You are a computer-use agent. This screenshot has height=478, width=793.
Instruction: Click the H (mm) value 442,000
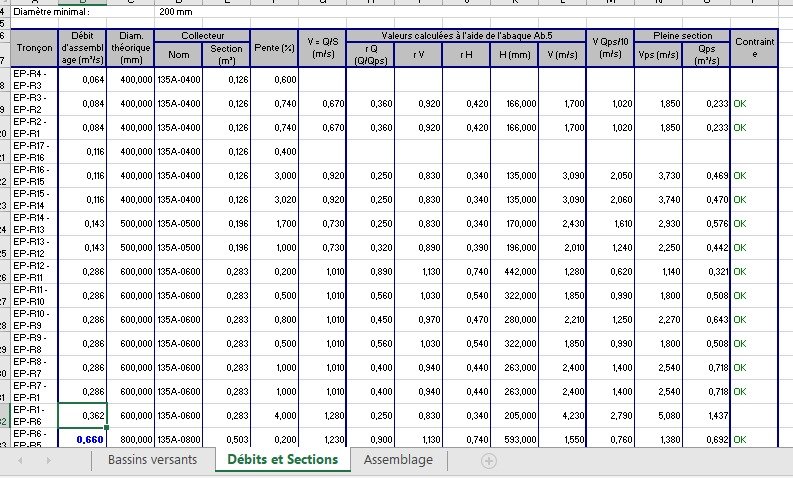[x=514, y=272]
